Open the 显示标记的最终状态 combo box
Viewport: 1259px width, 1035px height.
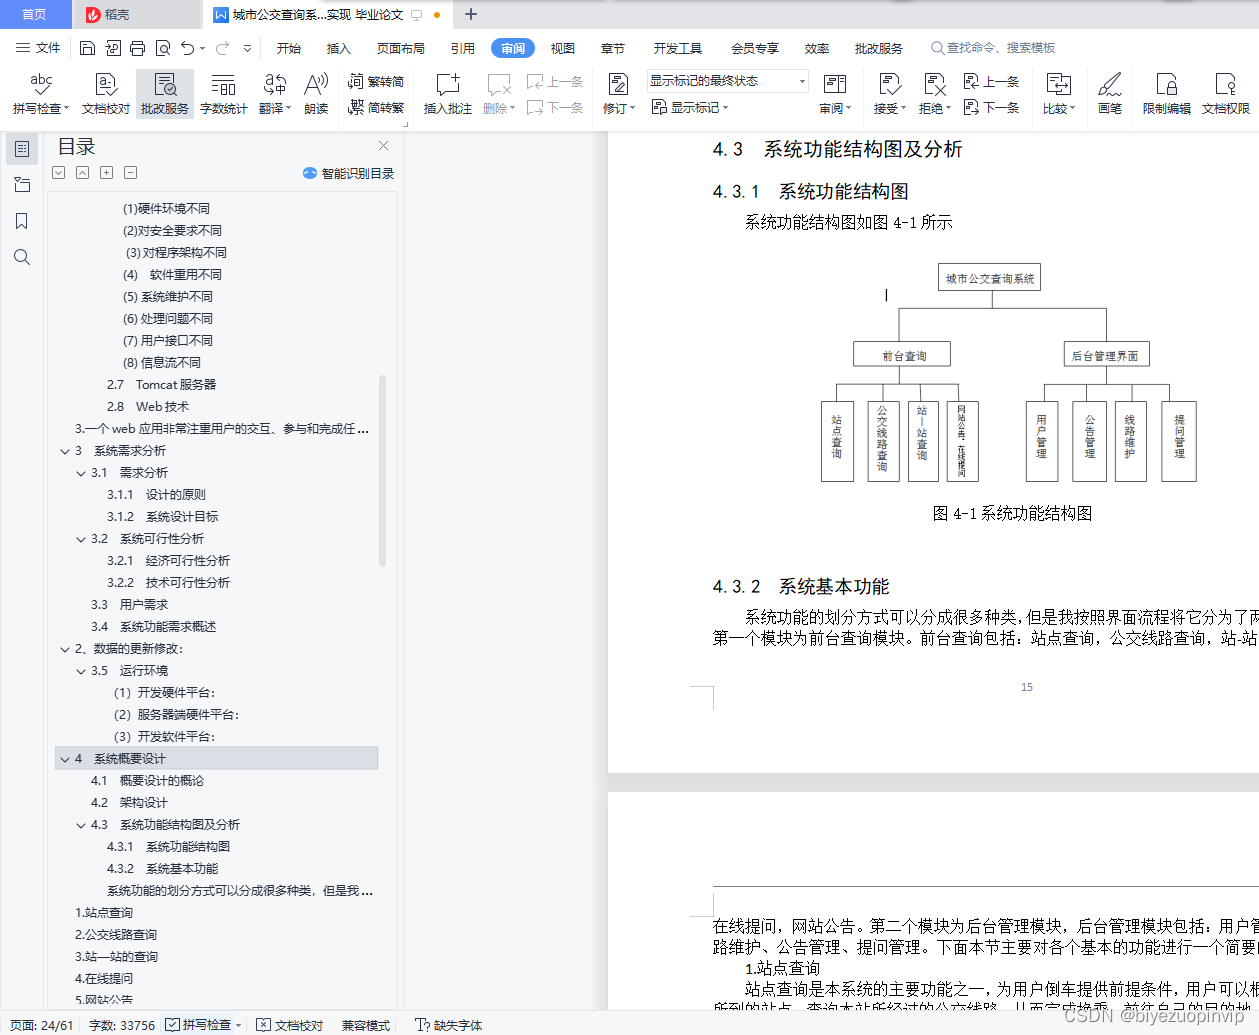(x=727, y=81)
